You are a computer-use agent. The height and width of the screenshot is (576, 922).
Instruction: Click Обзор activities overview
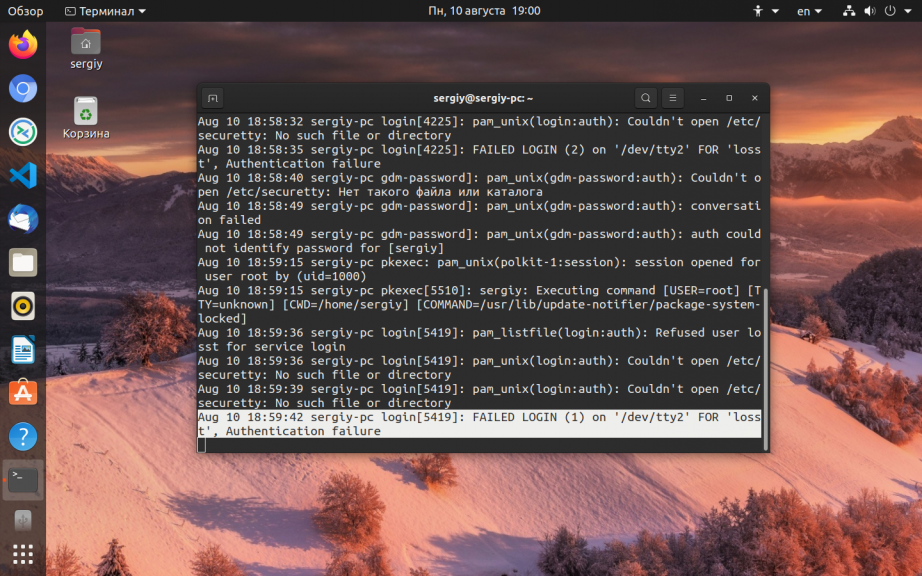coord(25,11)
